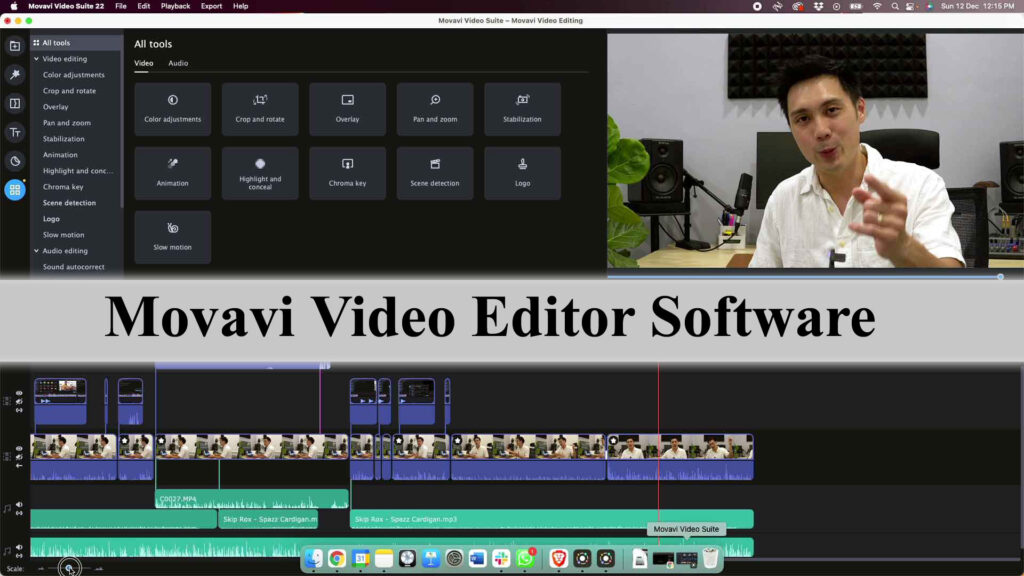
Task: Open the Slow motion tool tile
Action: click(172, 237)
